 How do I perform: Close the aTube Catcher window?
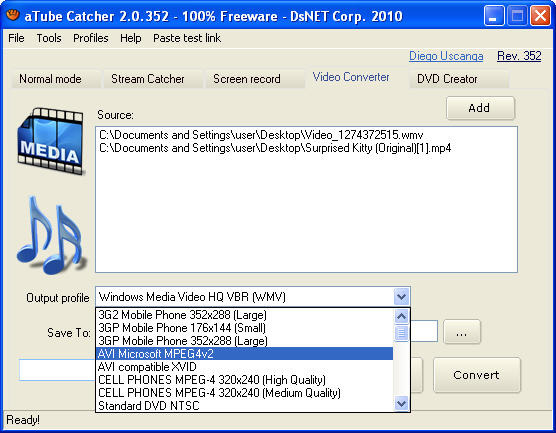click(540, 16)
